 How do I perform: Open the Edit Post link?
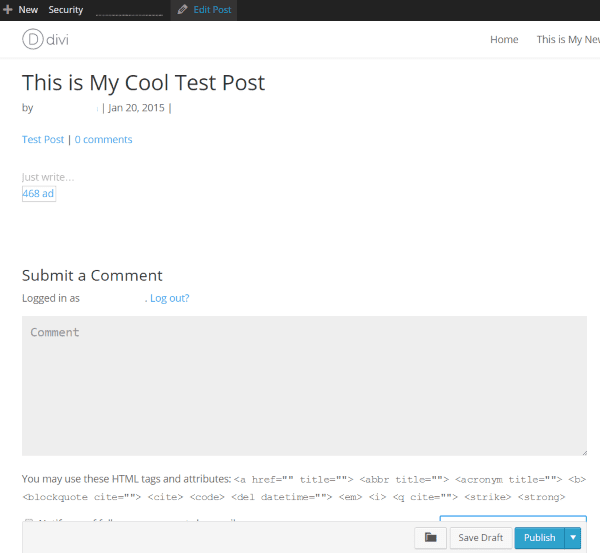pos(212,10)
